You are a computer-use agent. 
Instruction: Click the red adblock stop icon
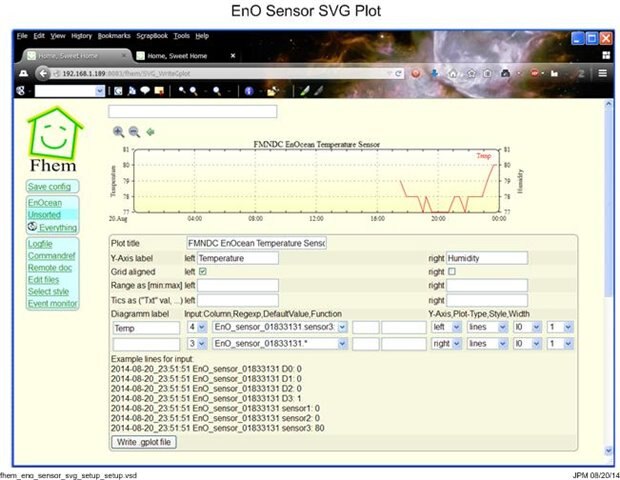[534, 74]
